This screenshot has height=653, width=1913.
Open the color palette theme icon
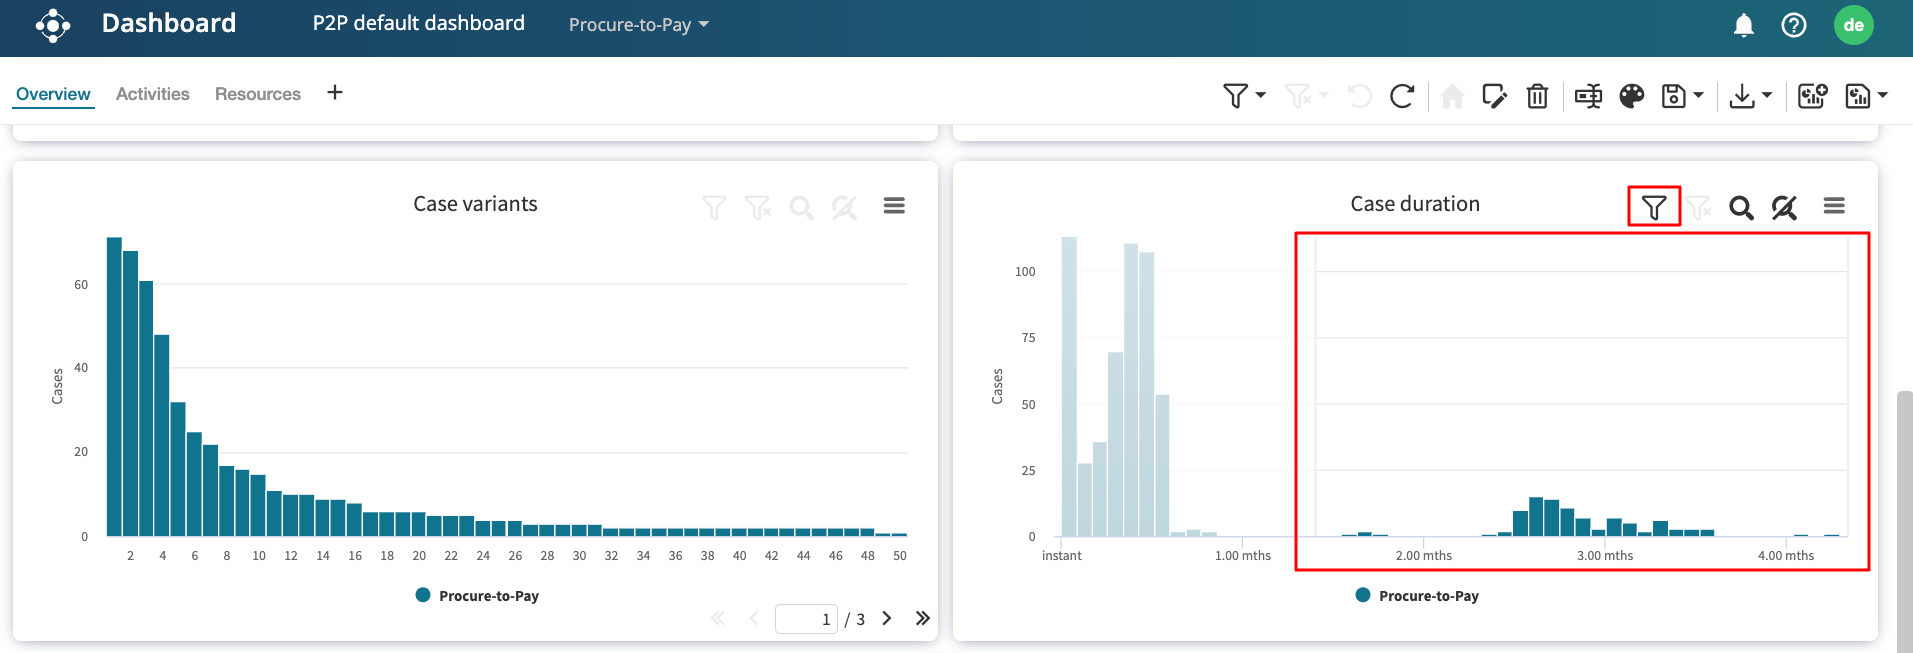[1631, 96]
